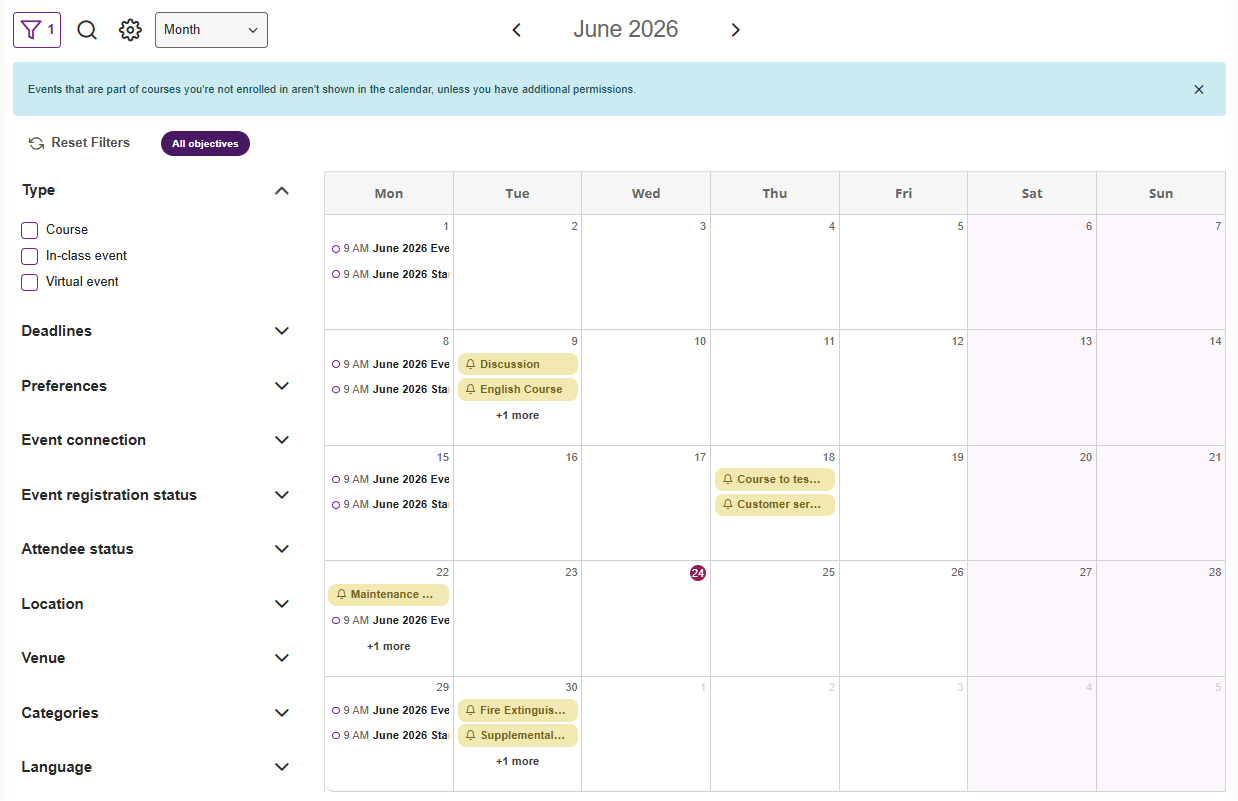Go to previous month arrow

(517, 30)
